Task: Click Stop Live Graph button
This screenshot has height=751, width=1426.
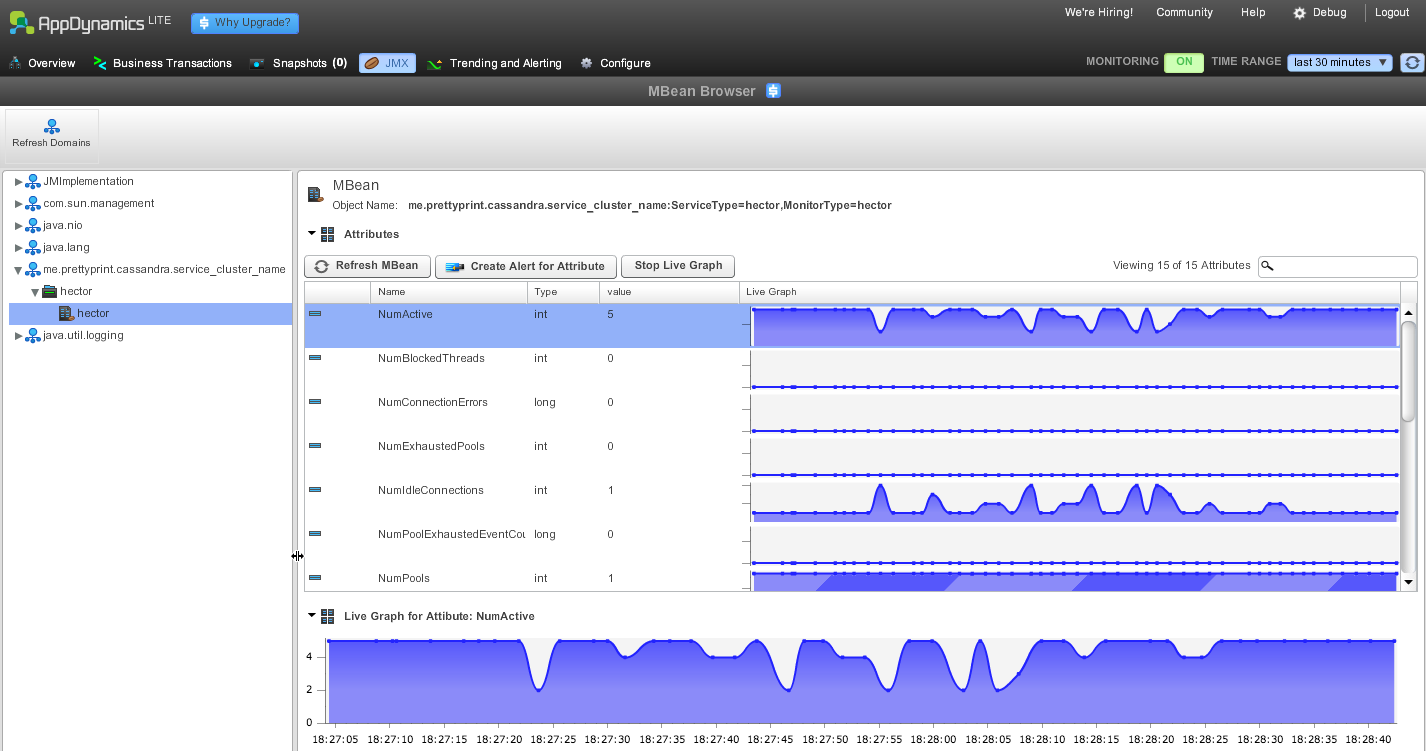Action: (678, 266)
